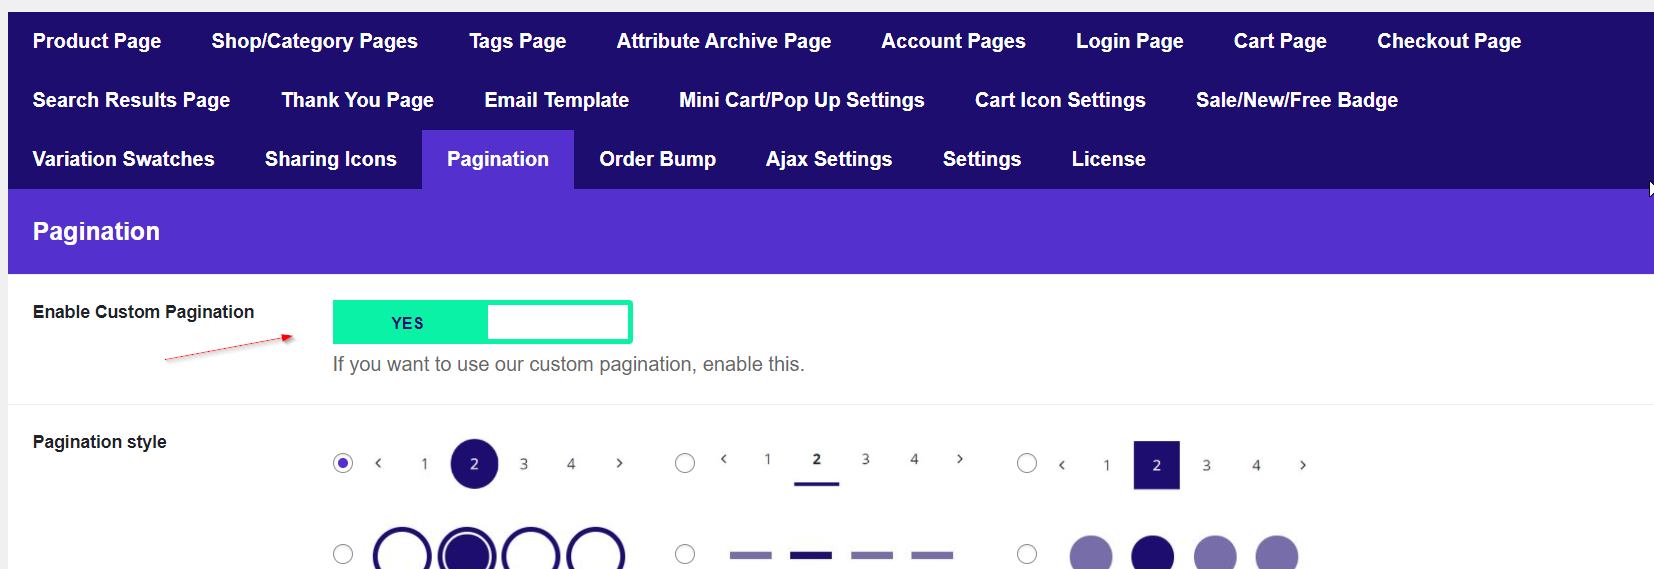Click next arrow in square pagination preview

click(x=1302, y=465)
